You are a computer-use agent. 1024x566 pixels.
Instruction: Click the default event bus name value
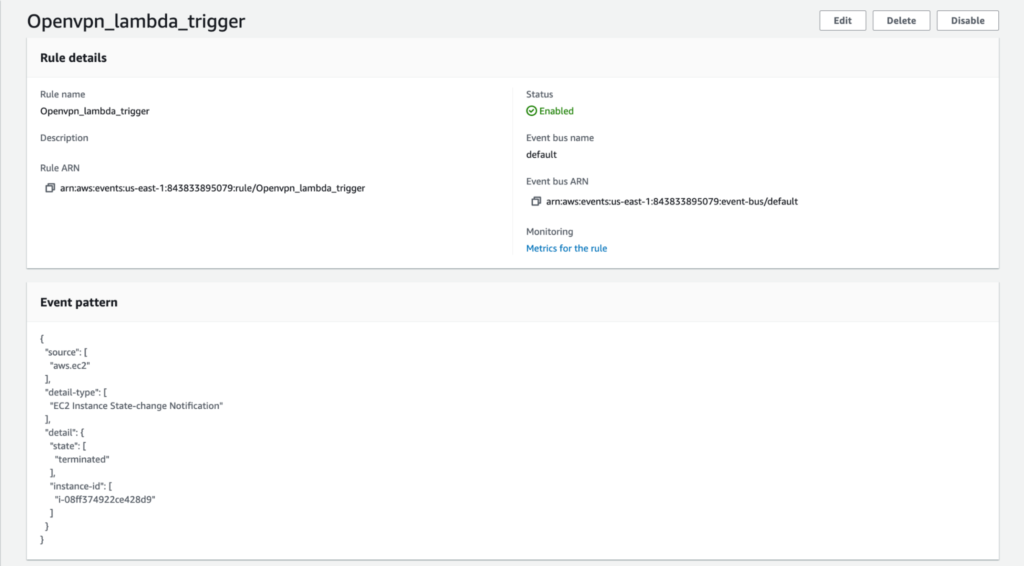click(541, 155)
